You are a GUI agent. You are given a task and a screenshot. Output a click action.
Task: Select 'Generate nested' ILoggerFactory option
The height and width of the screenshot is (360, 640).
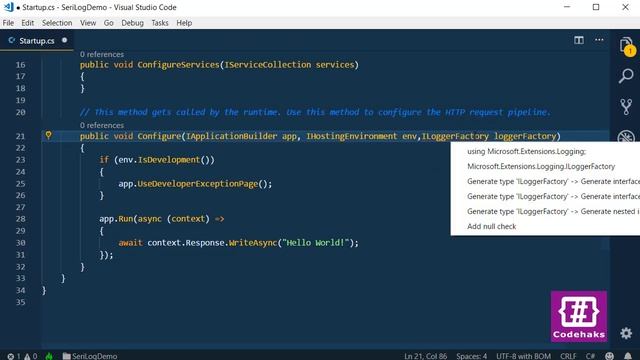tap(553, 211)
